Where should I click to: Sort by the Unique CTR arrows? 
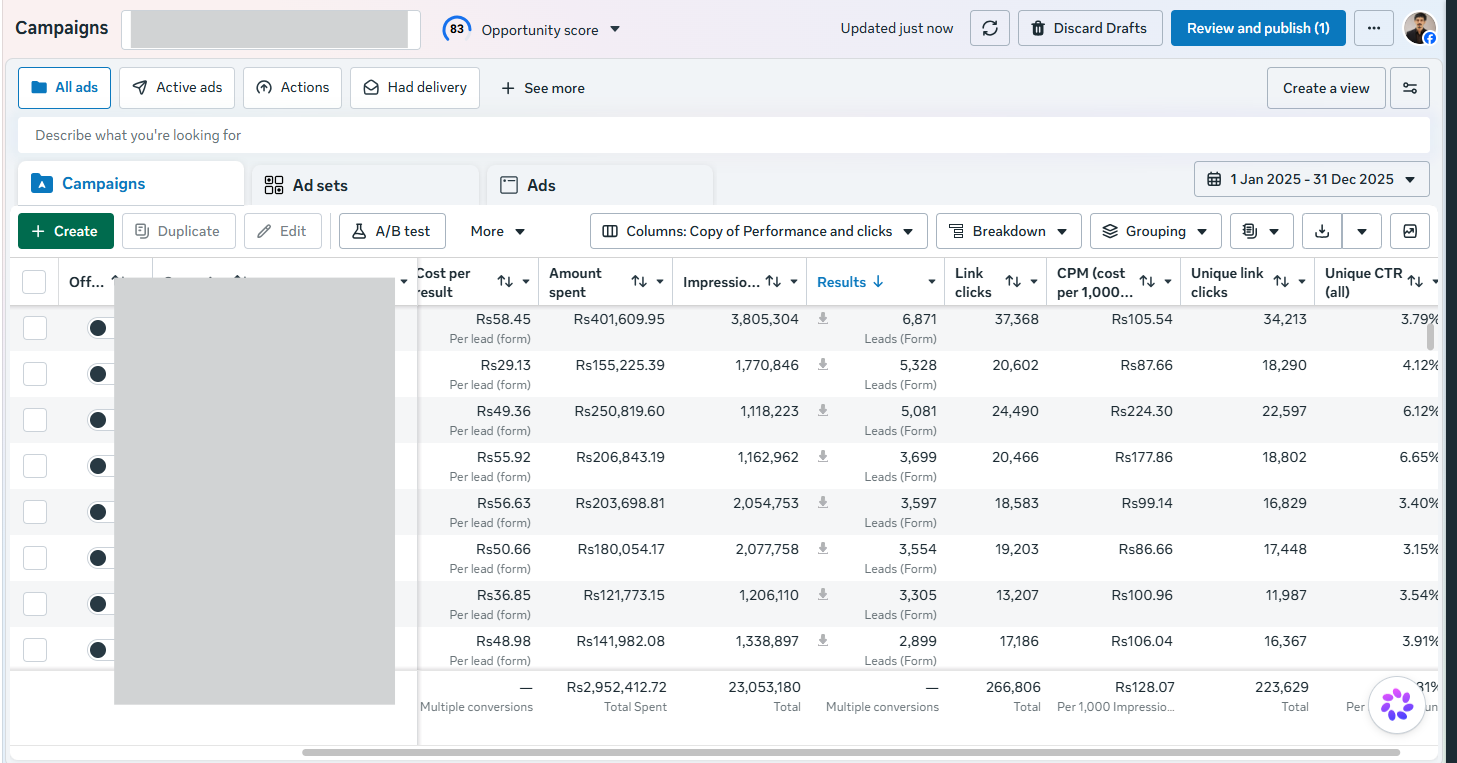(1415, 282)
